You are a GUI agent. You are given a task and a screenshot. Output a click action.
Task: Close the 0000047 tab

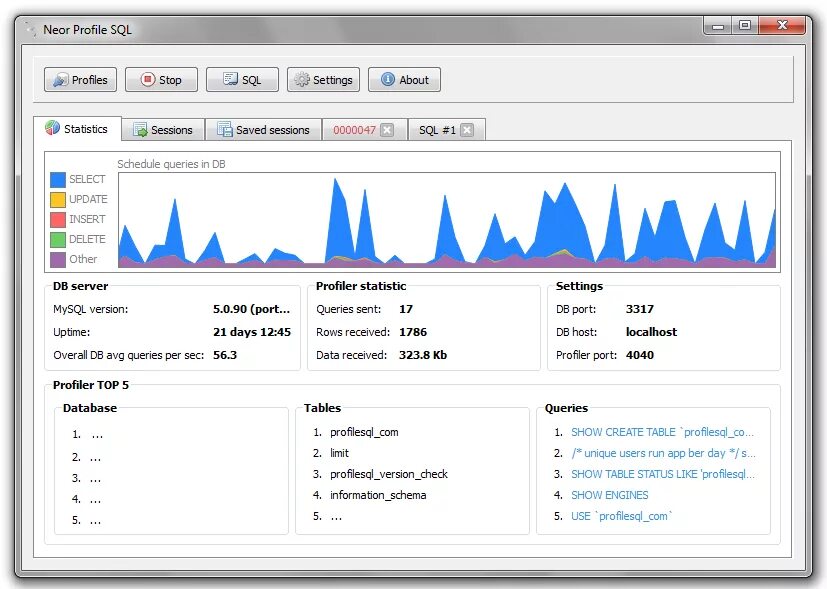(387, 130)
